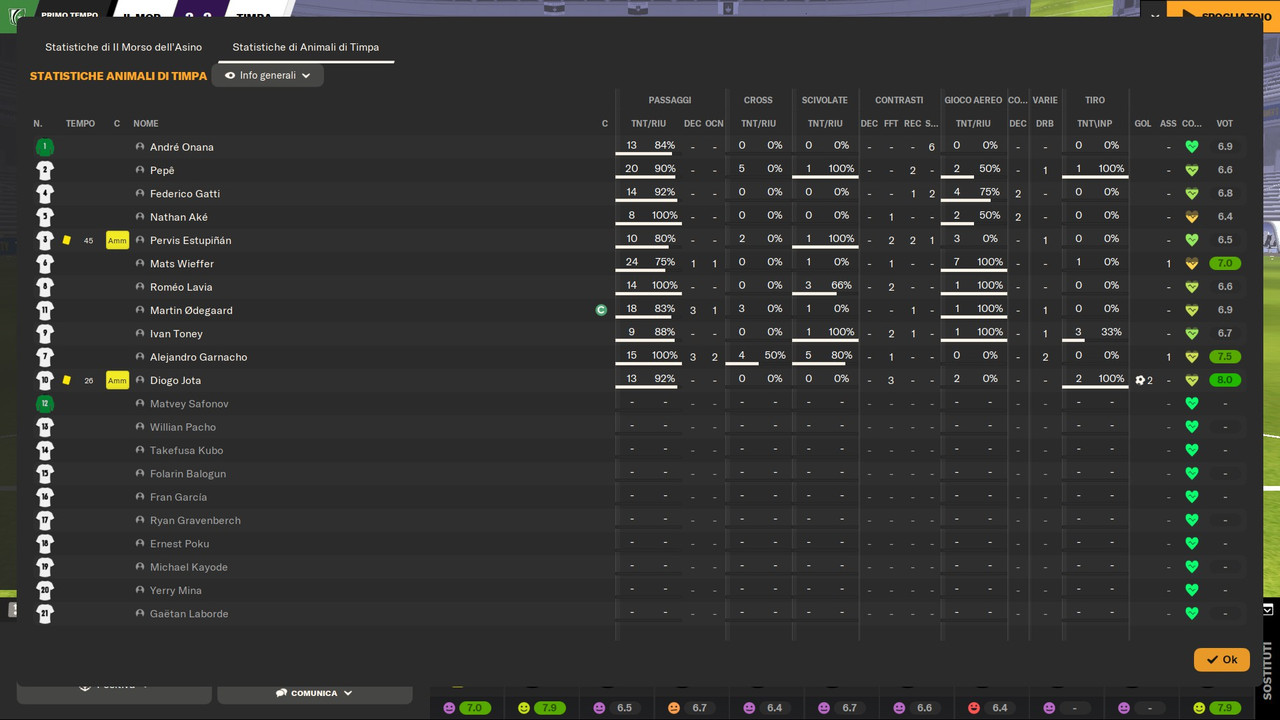Image resolution: width=1280 pixels, height=720 pixels.
Task: Click Alejandro Garnacho's tackle success bar
Action: [825, 366]
